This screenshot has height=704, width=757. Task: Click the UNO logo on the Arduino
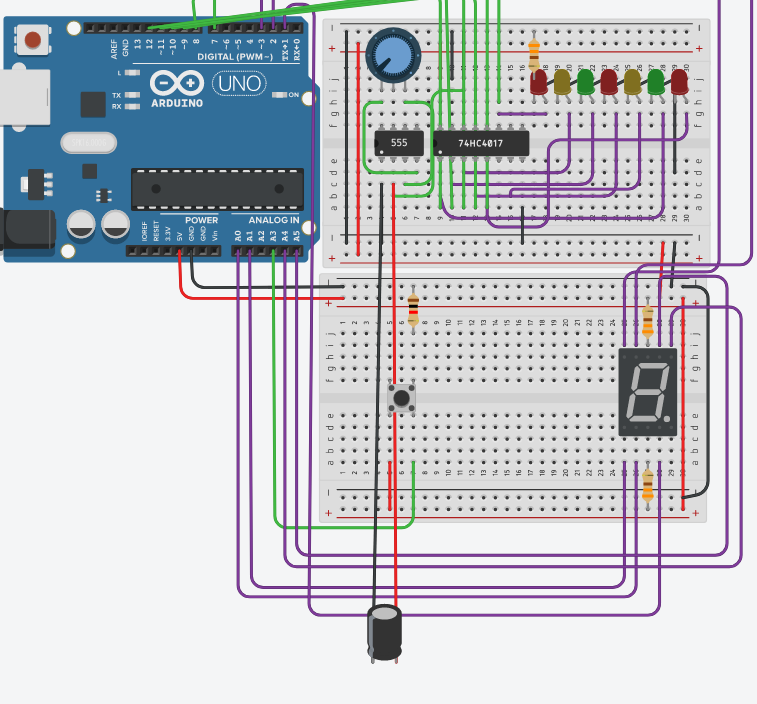pos(238,84)
